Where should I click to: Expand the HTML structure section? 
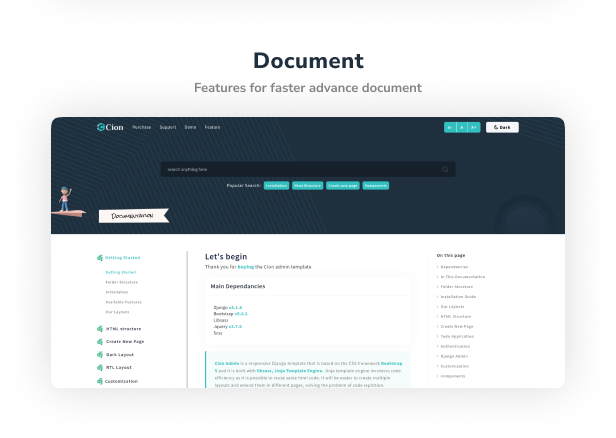pyautogui.click(x=124, y=328)
